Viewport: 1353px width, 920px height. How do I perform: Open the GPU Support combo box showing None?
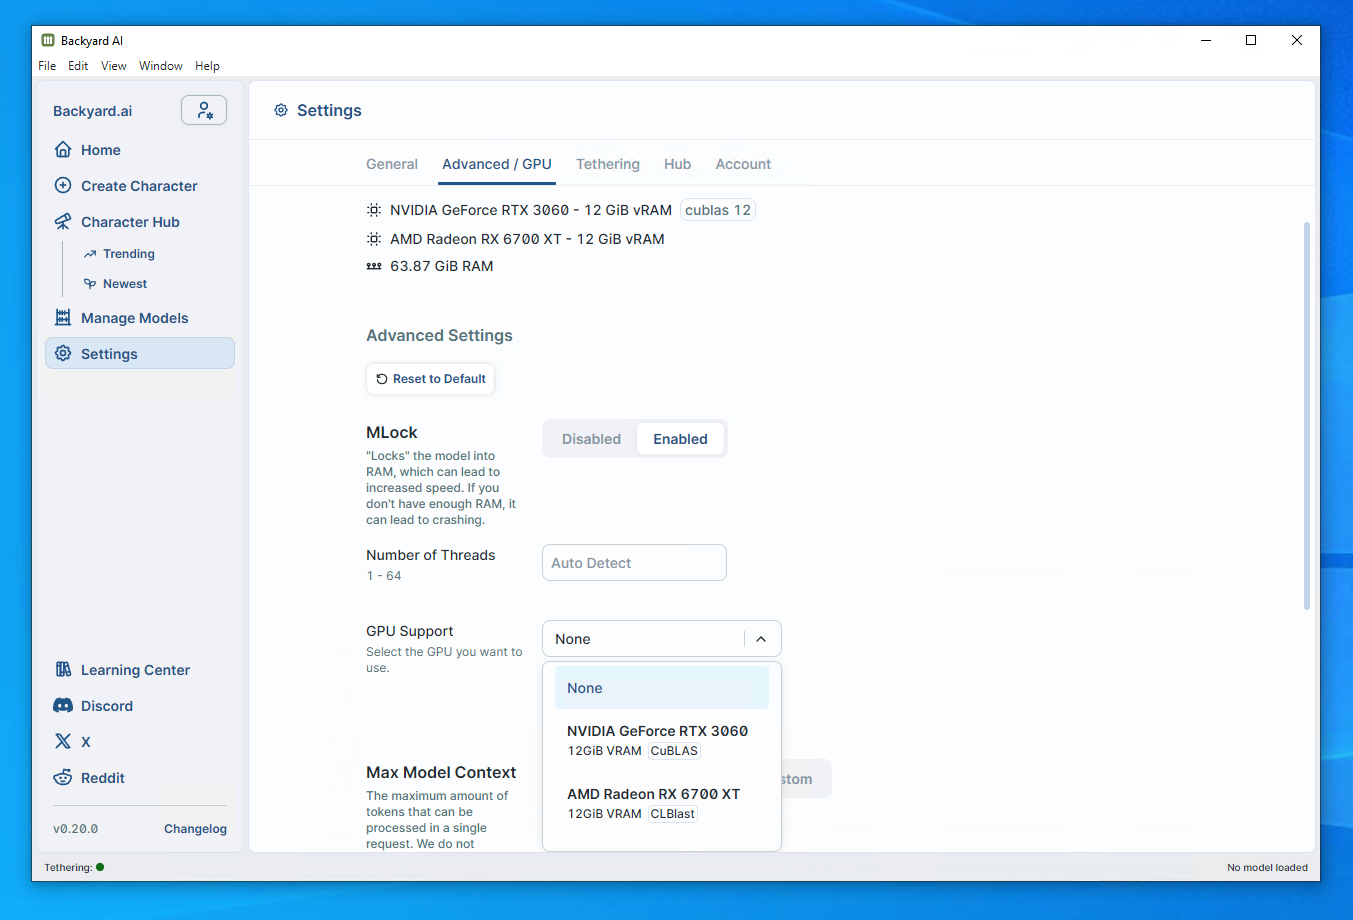(x=661, y=639)
